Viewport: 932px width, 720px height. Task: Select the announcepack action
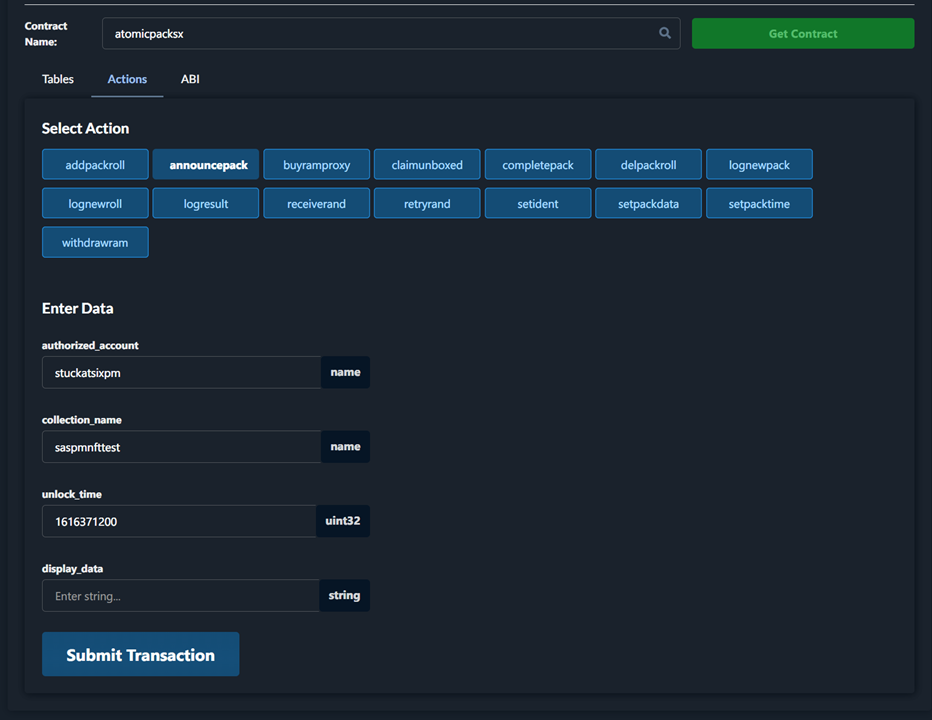206,165
